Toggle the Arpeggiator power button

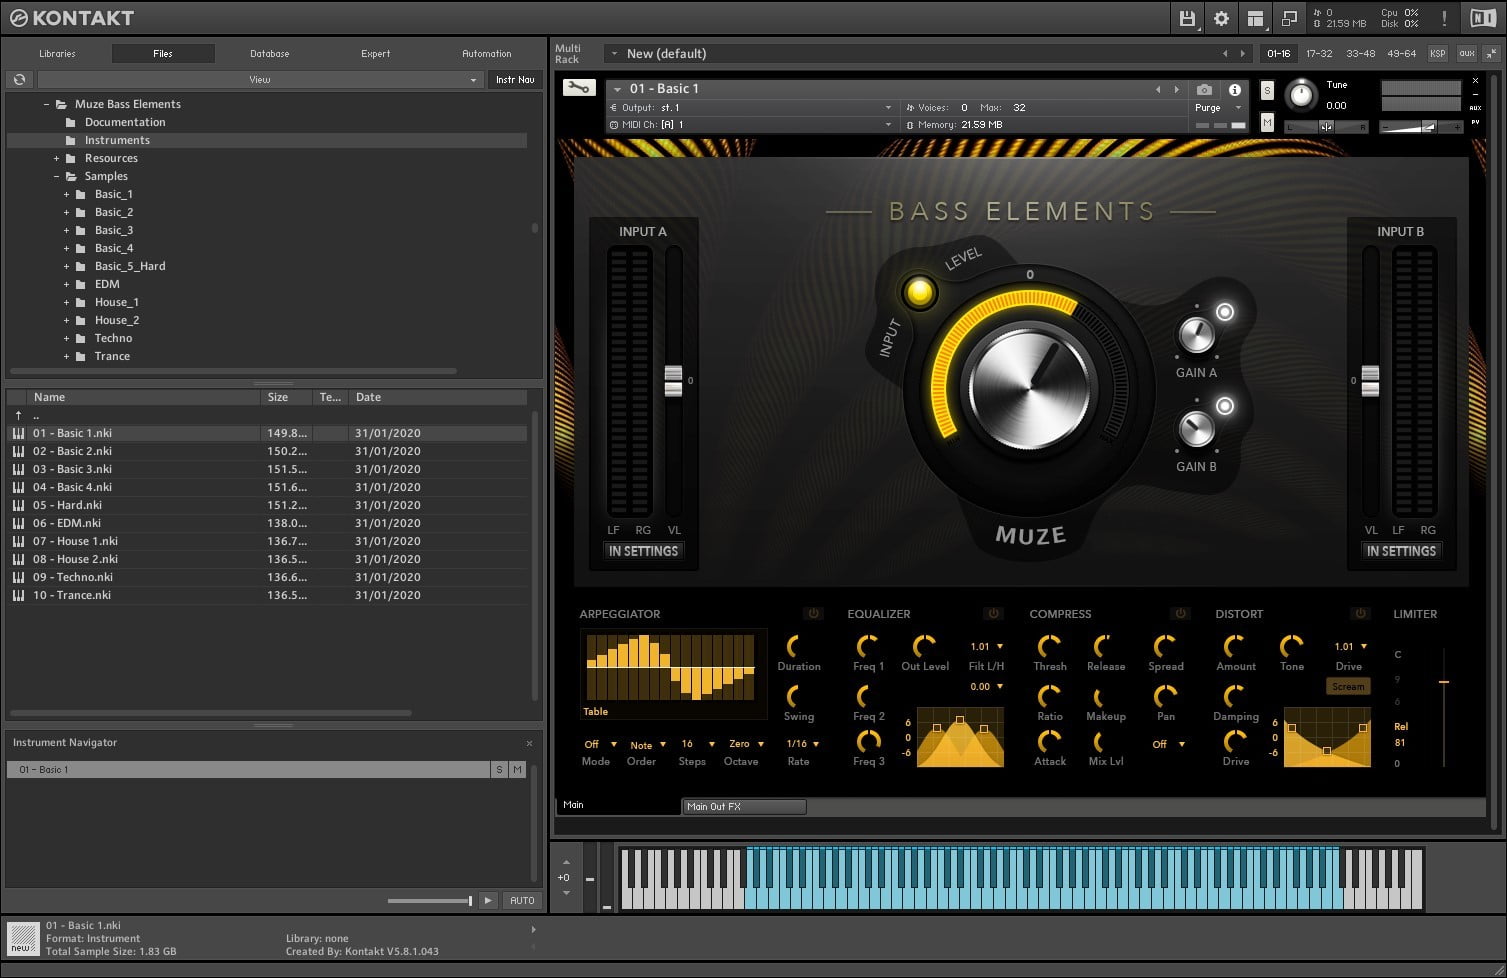pyautogui.click(x=813, y=613)
